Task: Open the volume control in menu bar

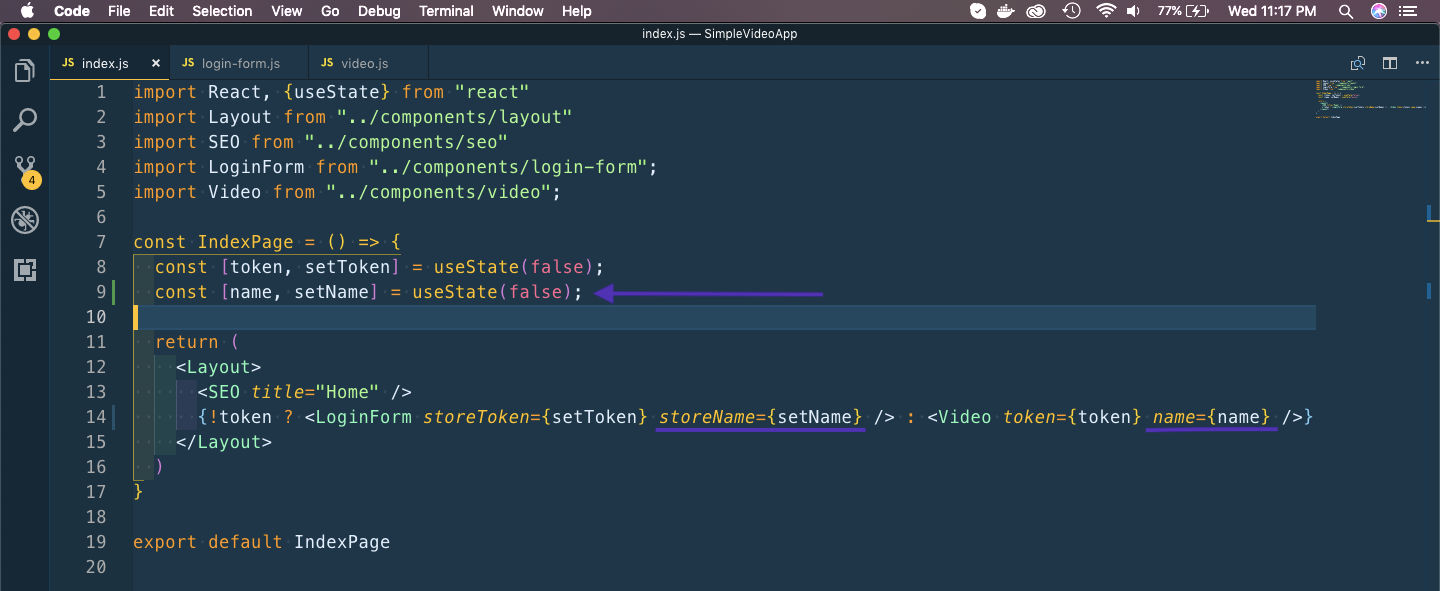Action: tap(1133, 11)
